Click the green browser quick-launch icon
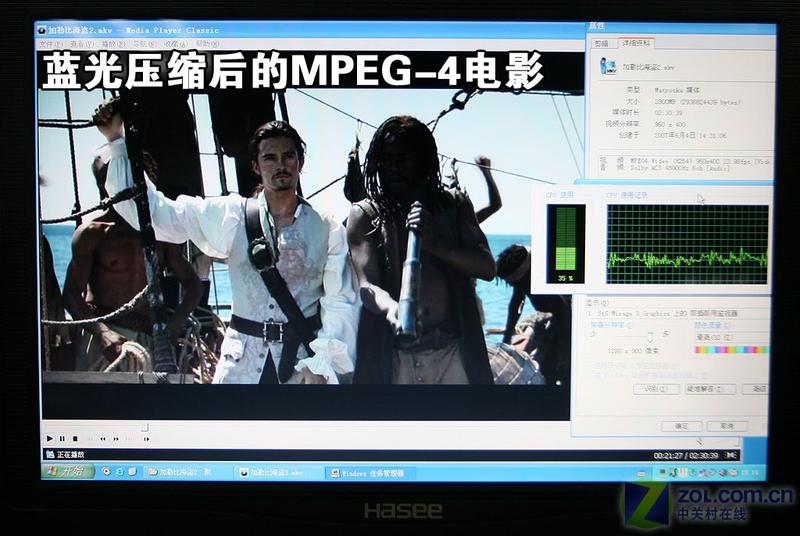The height and width of the screenshot is (536, 800). click(120, 472)
